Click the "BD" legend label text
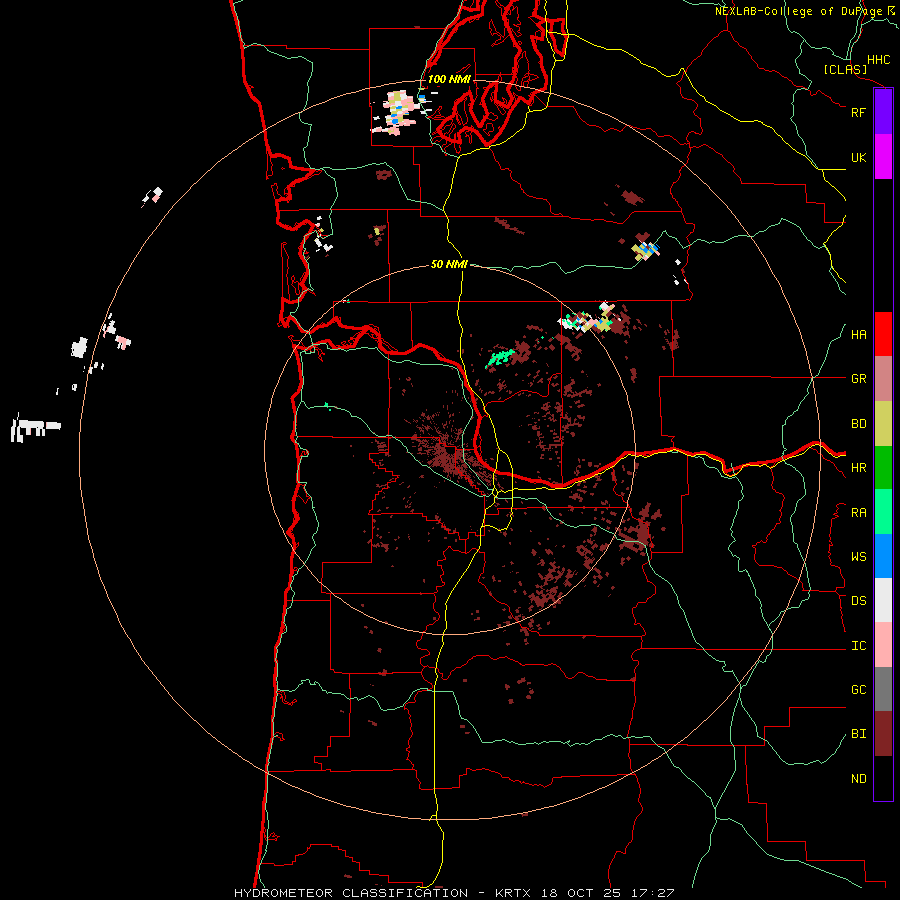Image resolution: width=900 pixels, height=900 pixels. click(858, 424)
